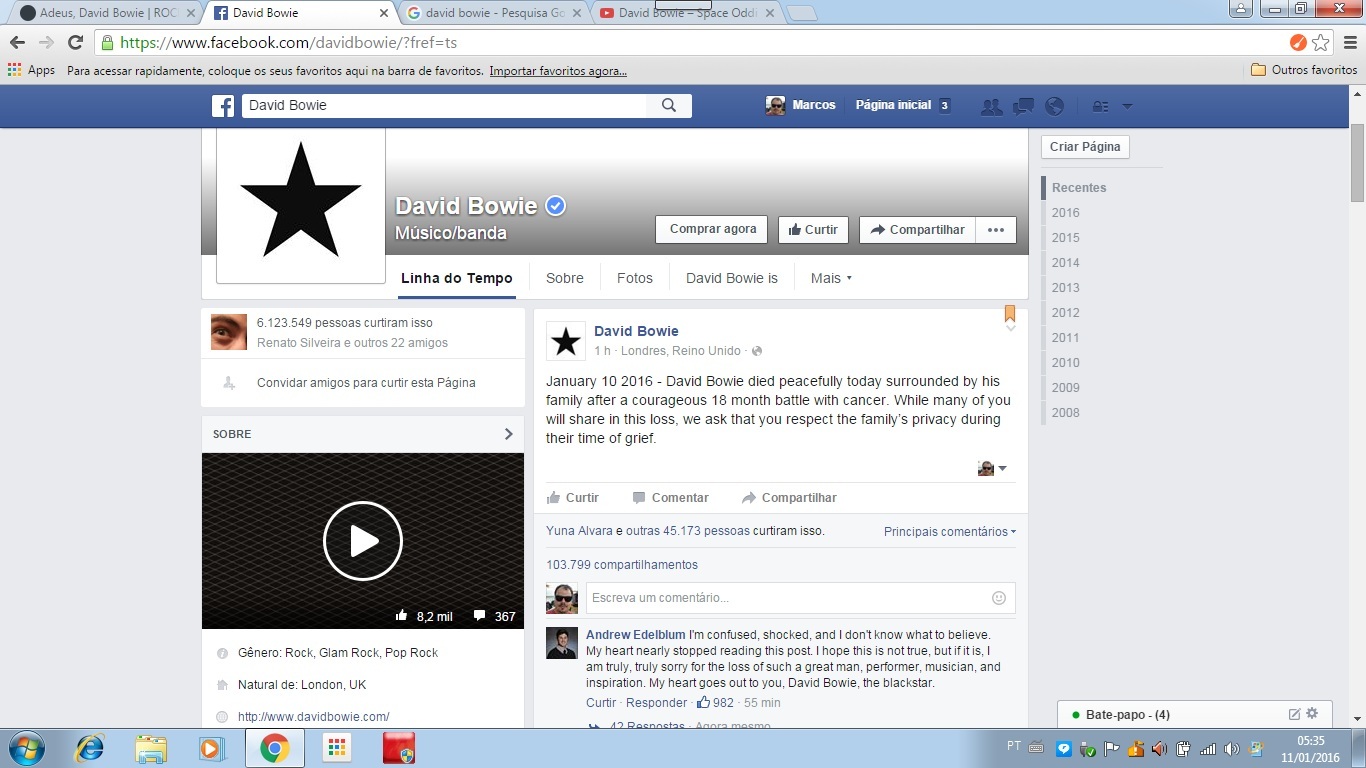Image resolution: width=1366 pixels, height=768 pixels.
Task: Click Convidar amigos para curtir esta Página
Action: (366, 383)
